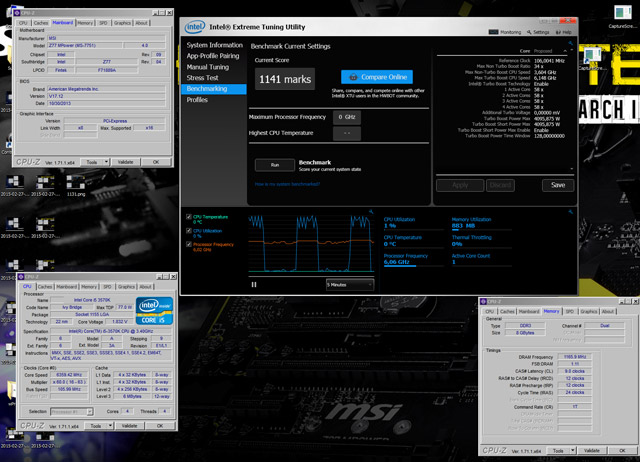Viewport: 640px width, 462px height.
Task: Click Validate in CPU-Z Memory window
Action: click(x=592, y=451)
